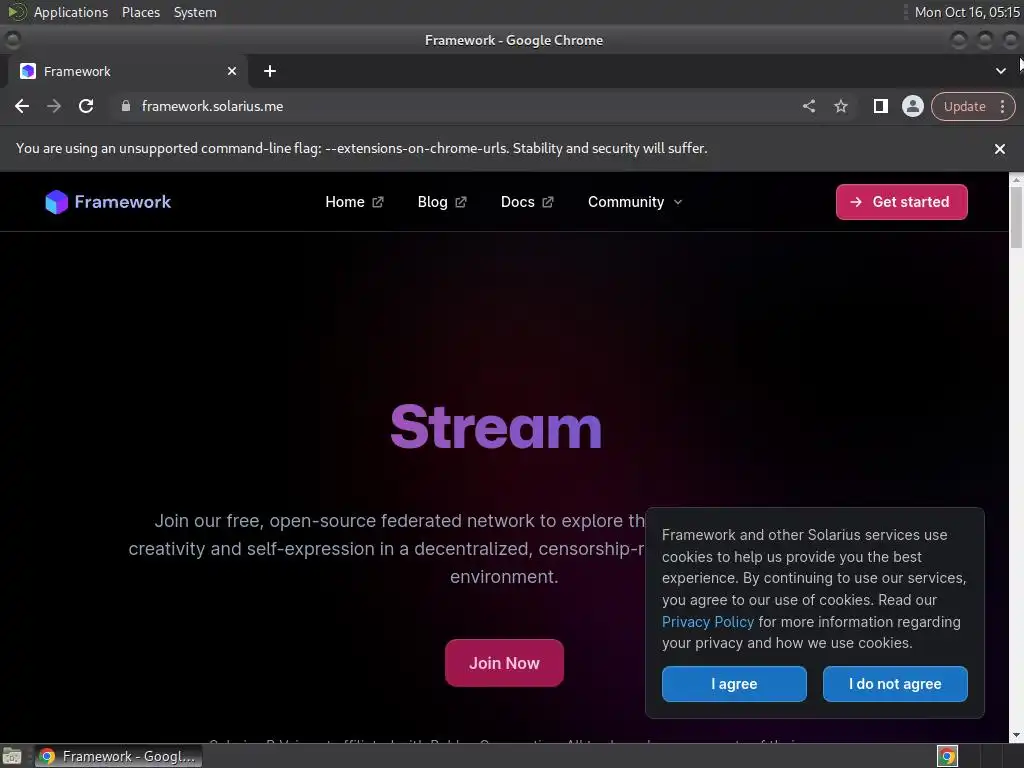Image resolution: width=1024 pixels, height=768 pixels.
Task: Click the Framework cube logo
Action: coord(57,202)
